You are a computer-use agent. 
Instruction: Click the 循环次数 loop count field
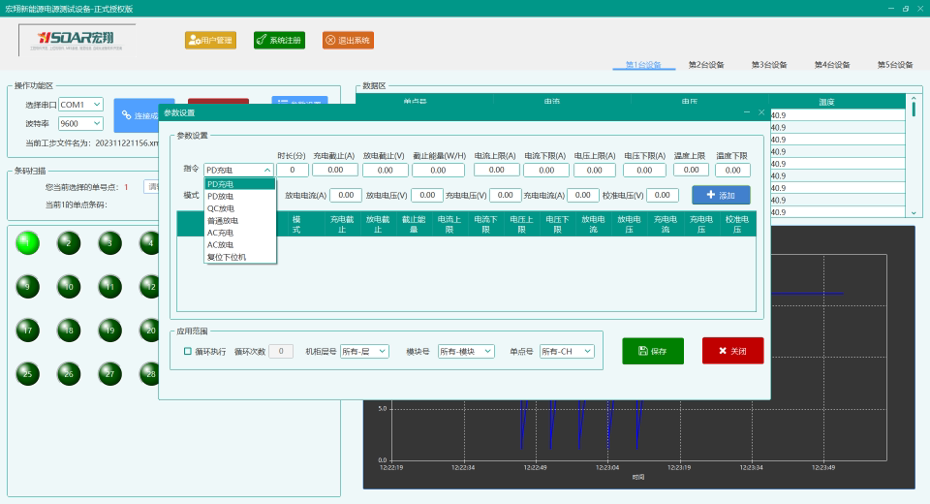(281, 352)
